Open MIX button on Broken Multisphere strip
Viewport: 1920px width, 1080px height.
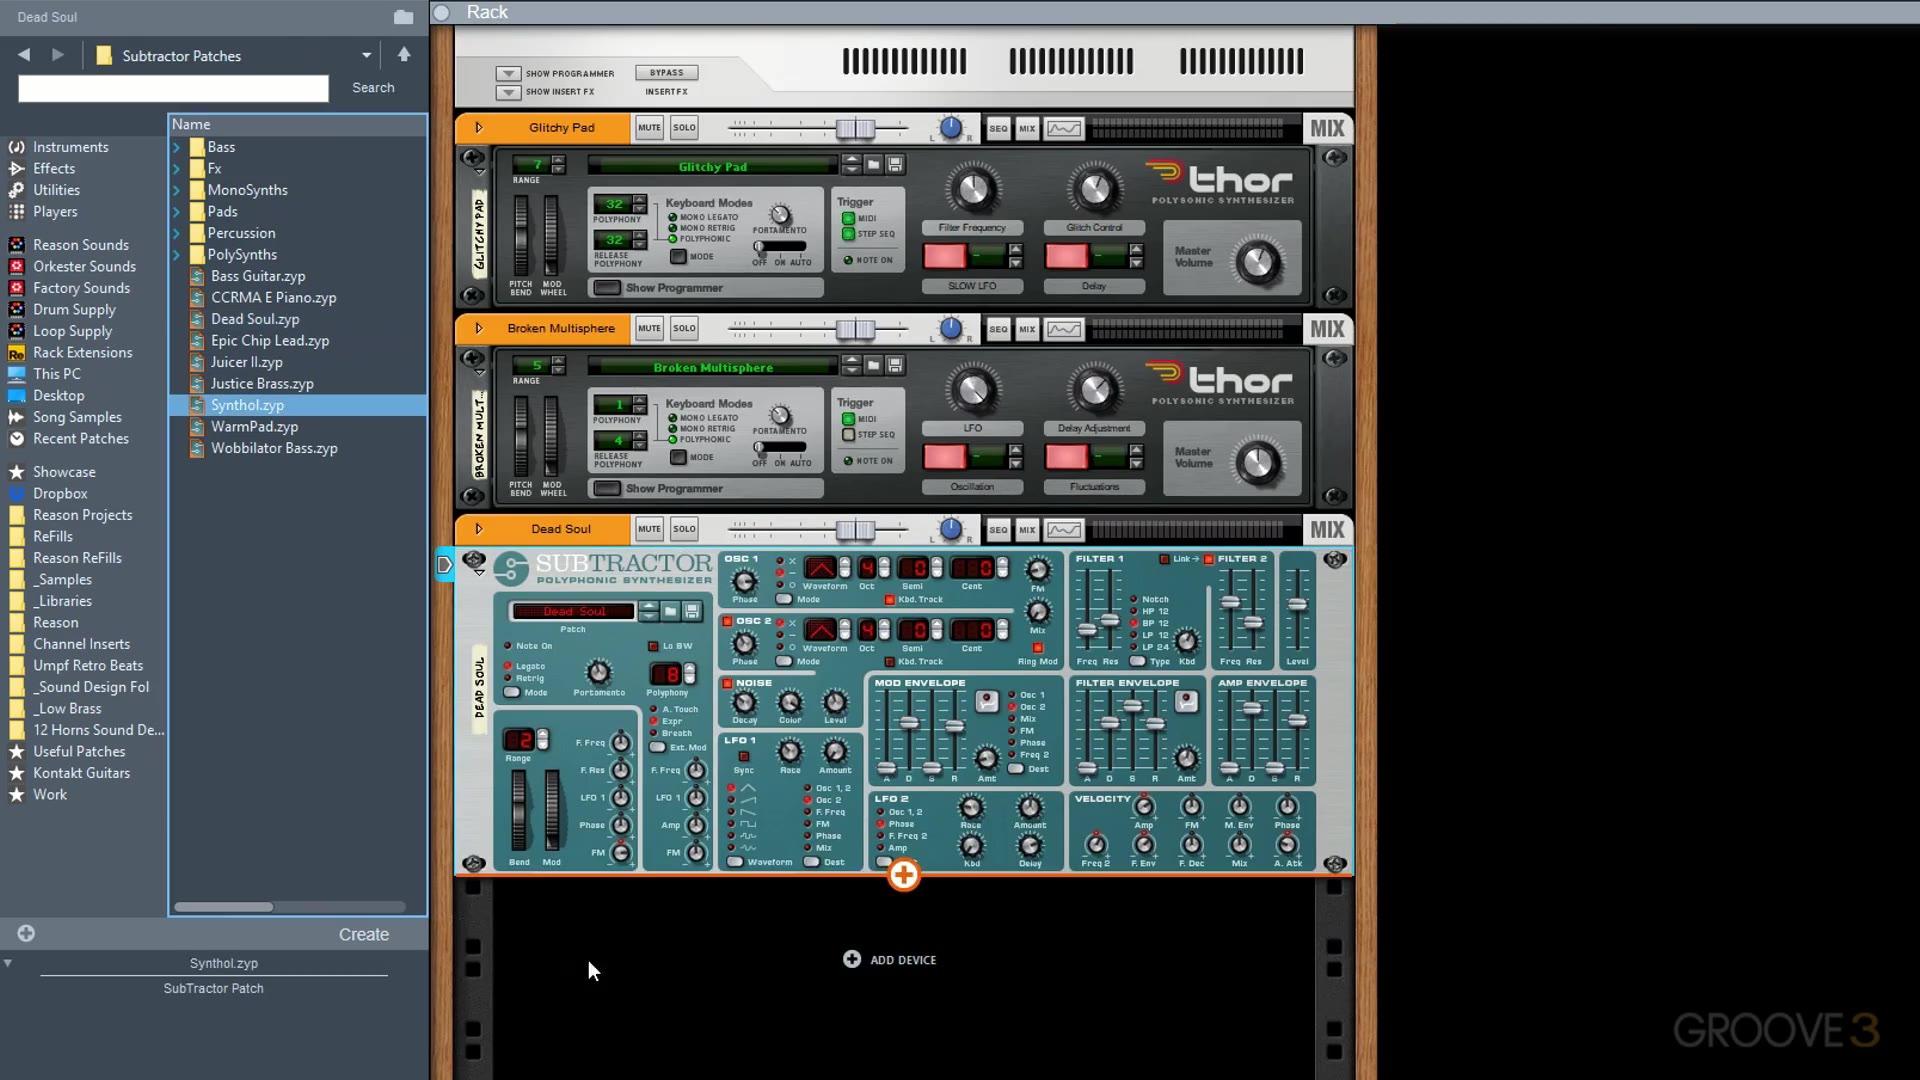(x=1027, y=329)
